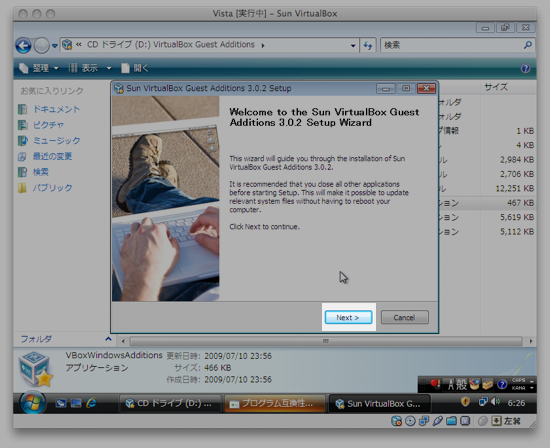Expand the address bar history dropdown
Screen dimensions: 550x448
tap(353, 46)
